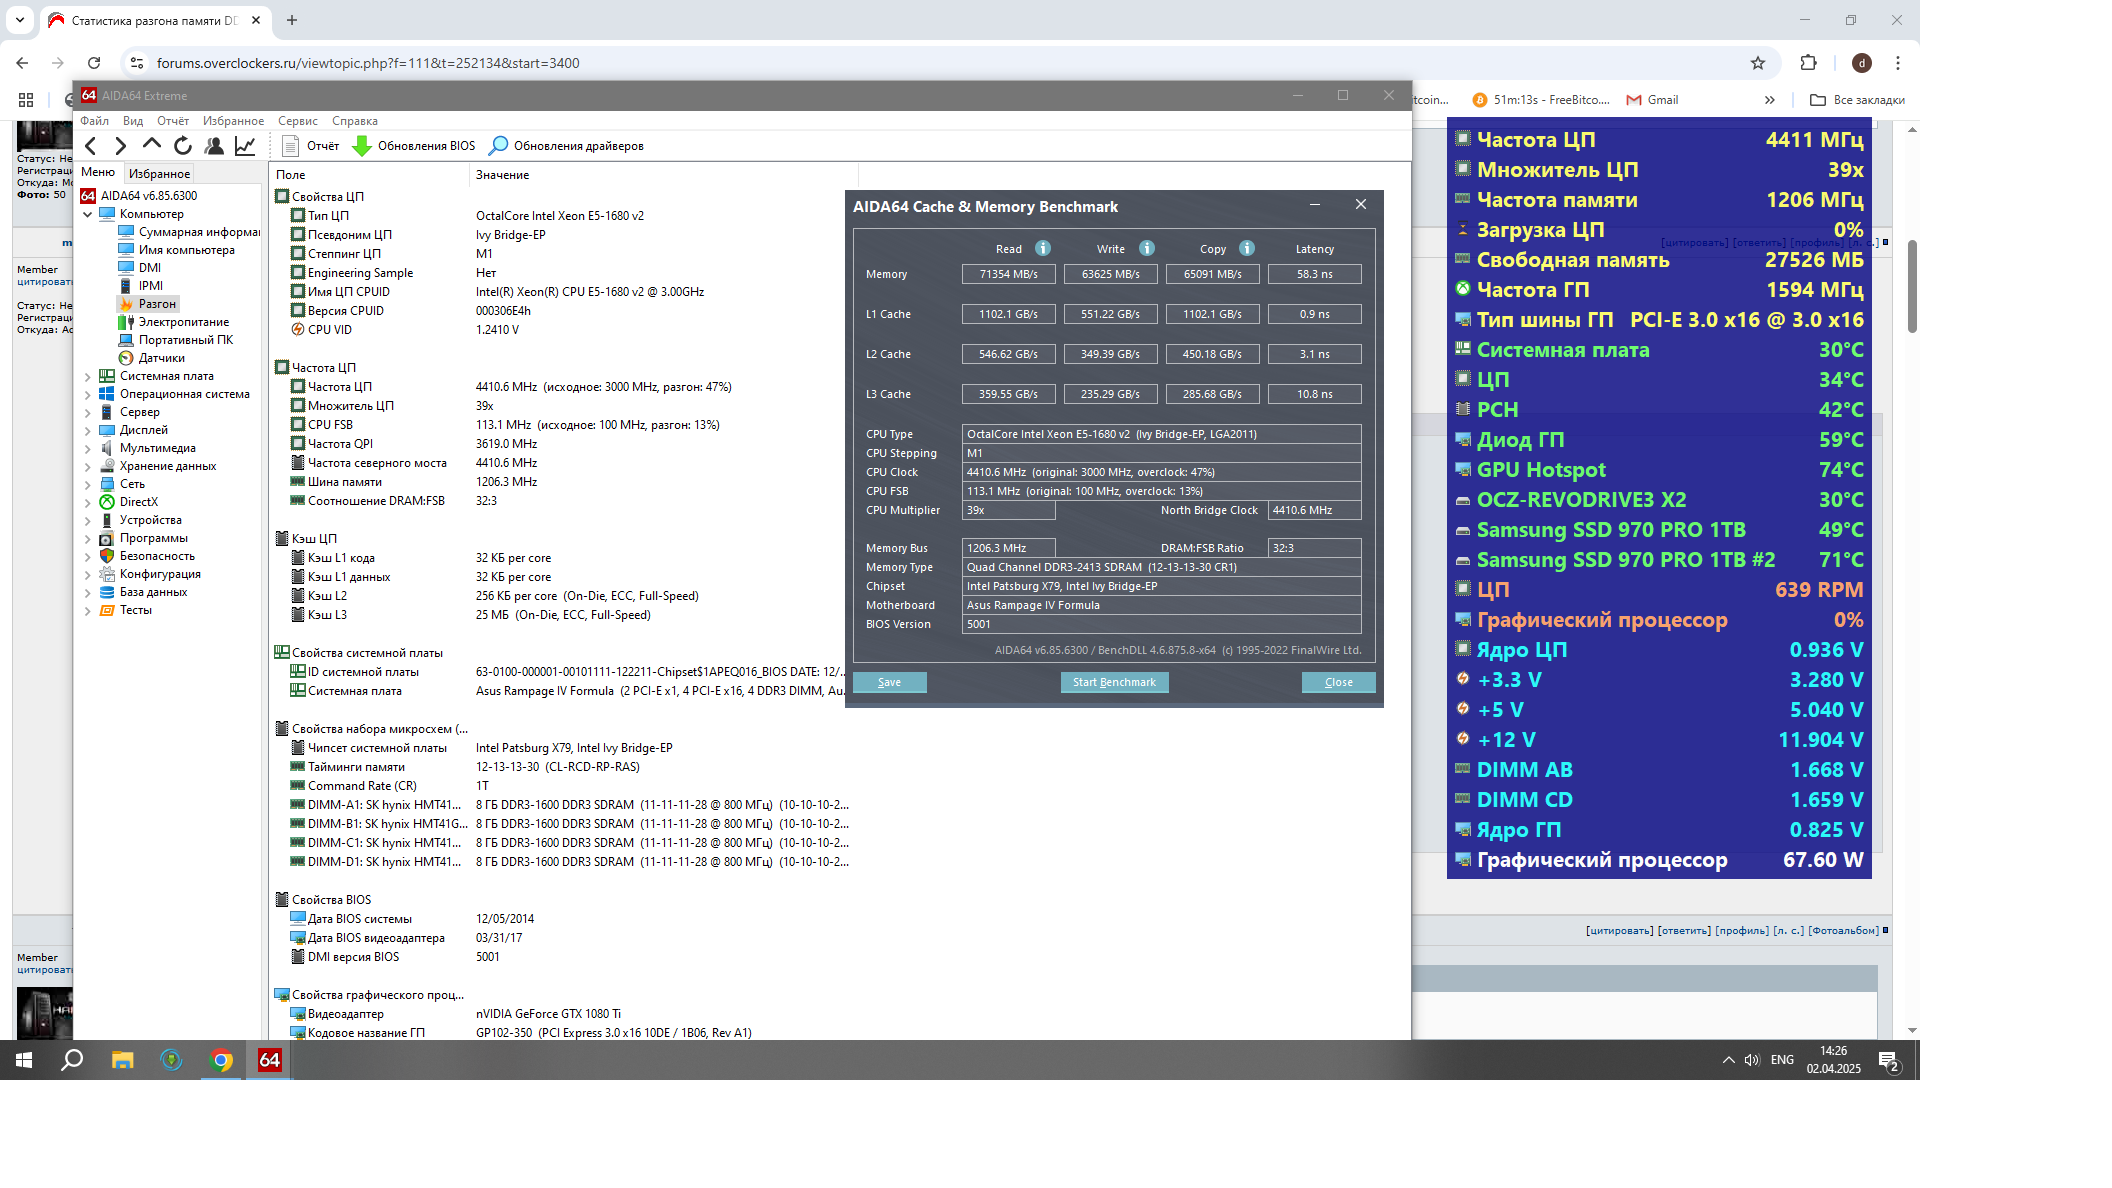The image size is (2112, 1188).
Task: Click the user profile icon in AIDA64 toolbar
Action: click(214, 146)
